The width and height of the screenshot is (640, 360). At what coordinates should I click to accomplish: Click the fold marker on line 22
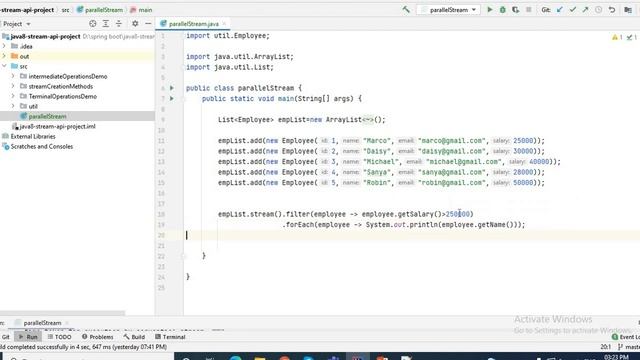coord(184,256)
